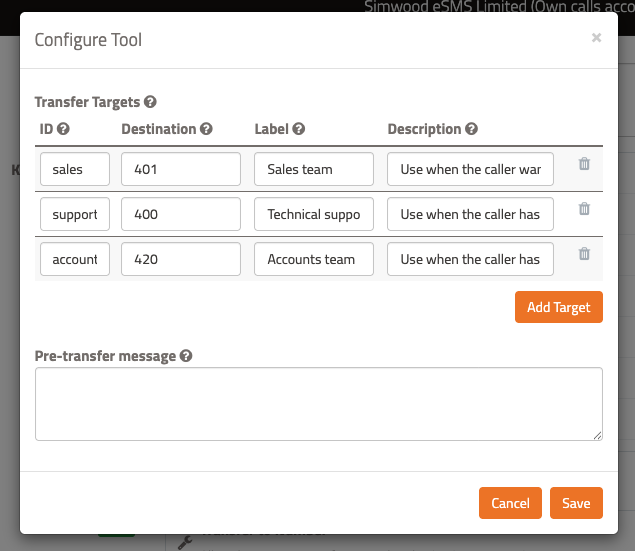Screen dimensions: 635x551
Task: Click destination field containing 401
Action: pos(181,169)
